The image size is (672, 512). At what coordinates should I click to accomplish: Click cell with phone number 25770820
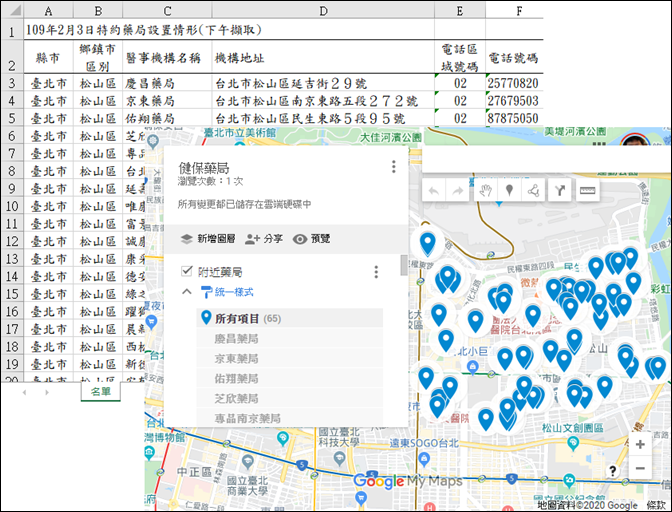tap(514, 83)
